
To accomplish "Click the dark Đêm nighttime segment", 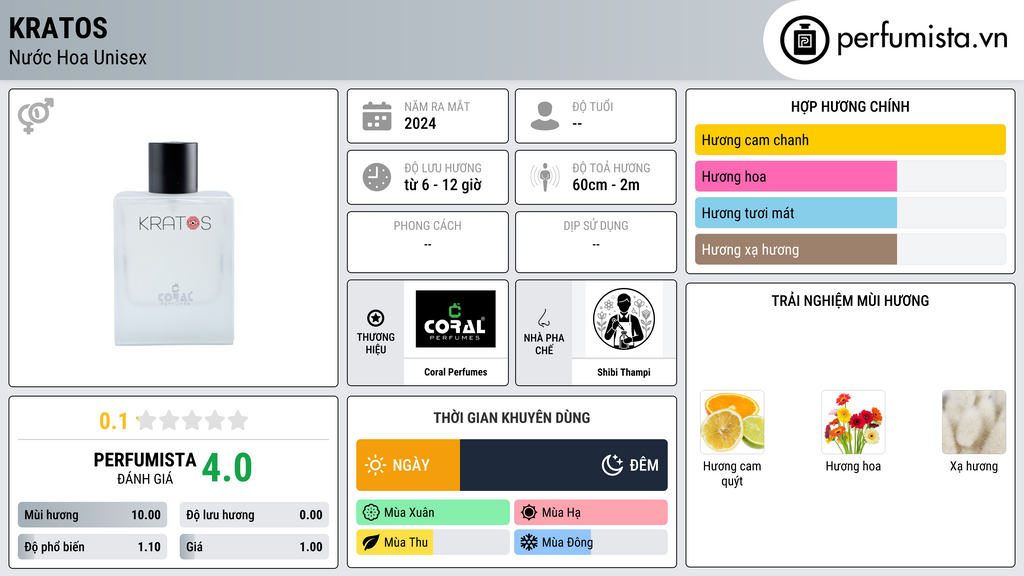I will point(564,465).
